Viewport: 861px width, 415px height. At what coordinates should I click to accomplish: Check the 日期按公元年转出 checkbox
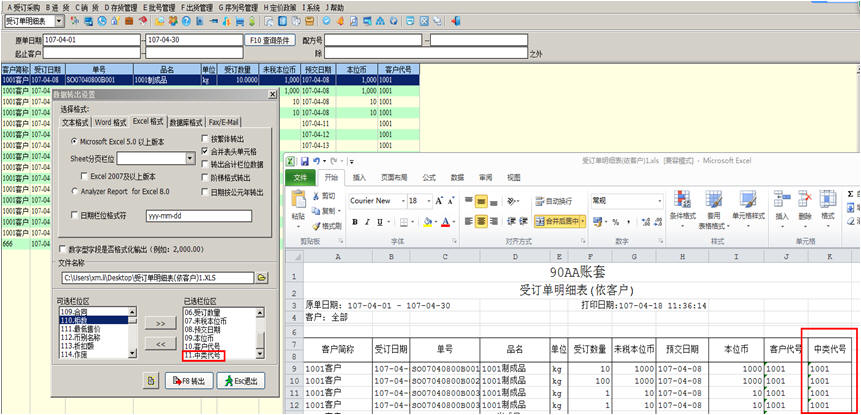pyautogui.click(x=205, y=192)
